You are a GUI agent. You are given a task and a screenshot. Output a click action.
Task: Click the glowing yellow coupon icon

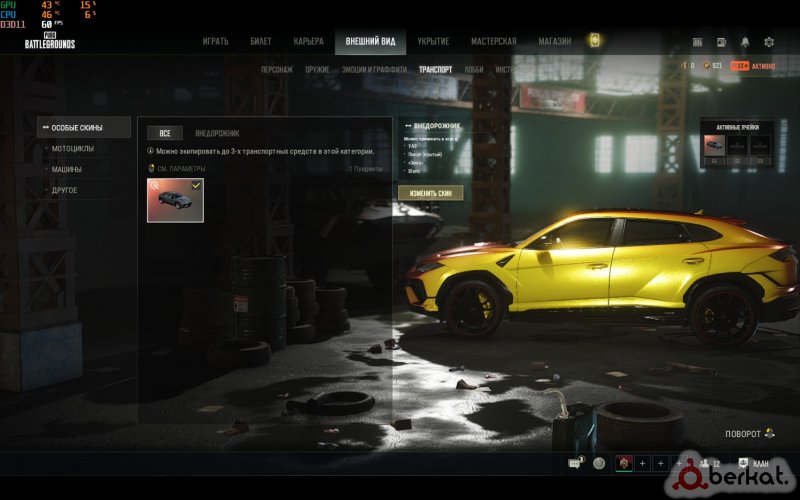pyautogui.click(x=594, y=41)
